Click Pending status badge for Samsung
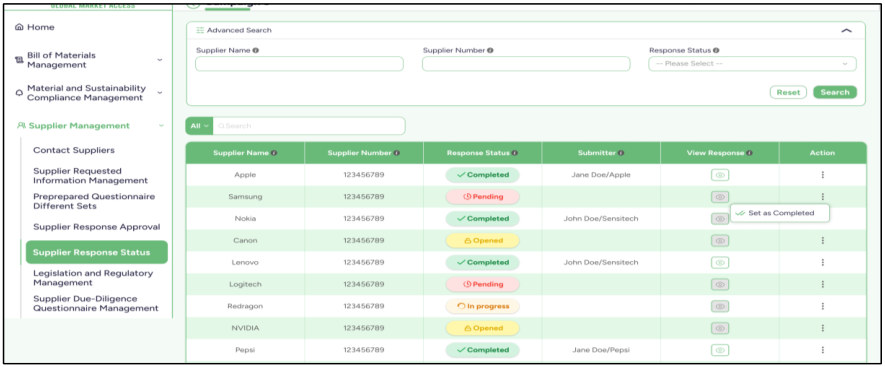The height and width of the screenshot is (367, 885). pyautogui.click(x=483, y=197)
